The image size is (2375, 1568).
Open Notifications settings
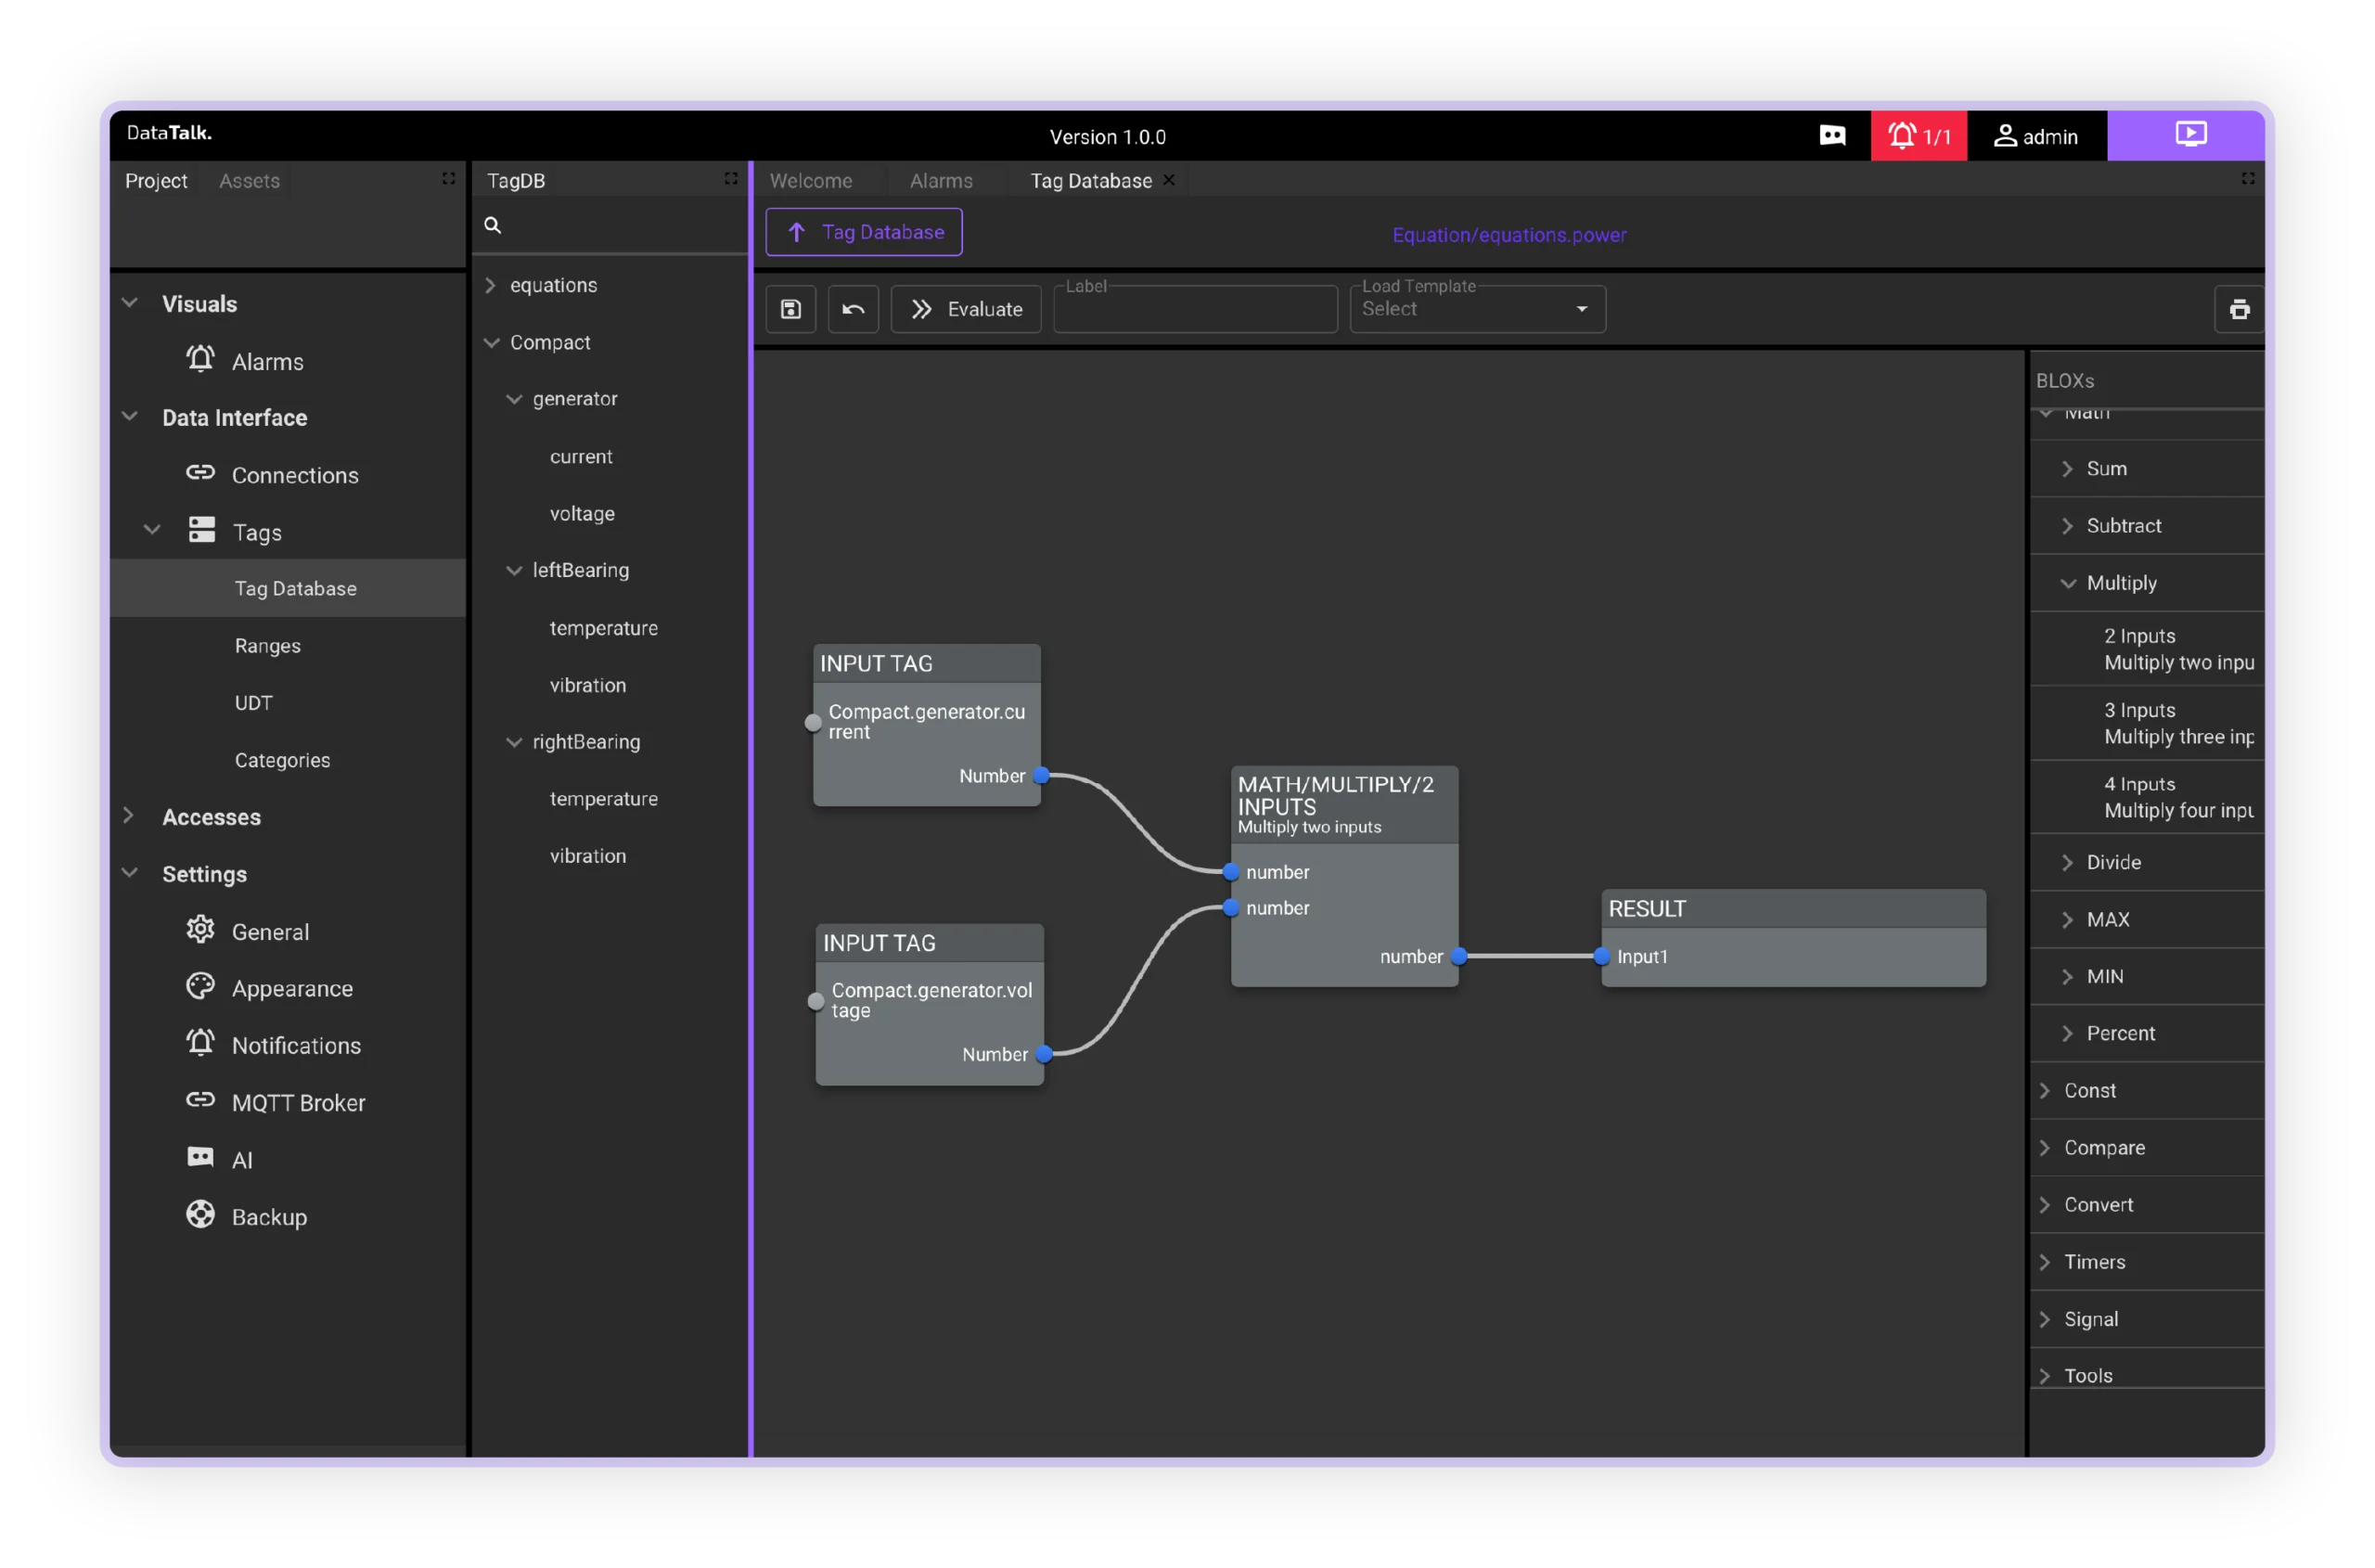296,1045
